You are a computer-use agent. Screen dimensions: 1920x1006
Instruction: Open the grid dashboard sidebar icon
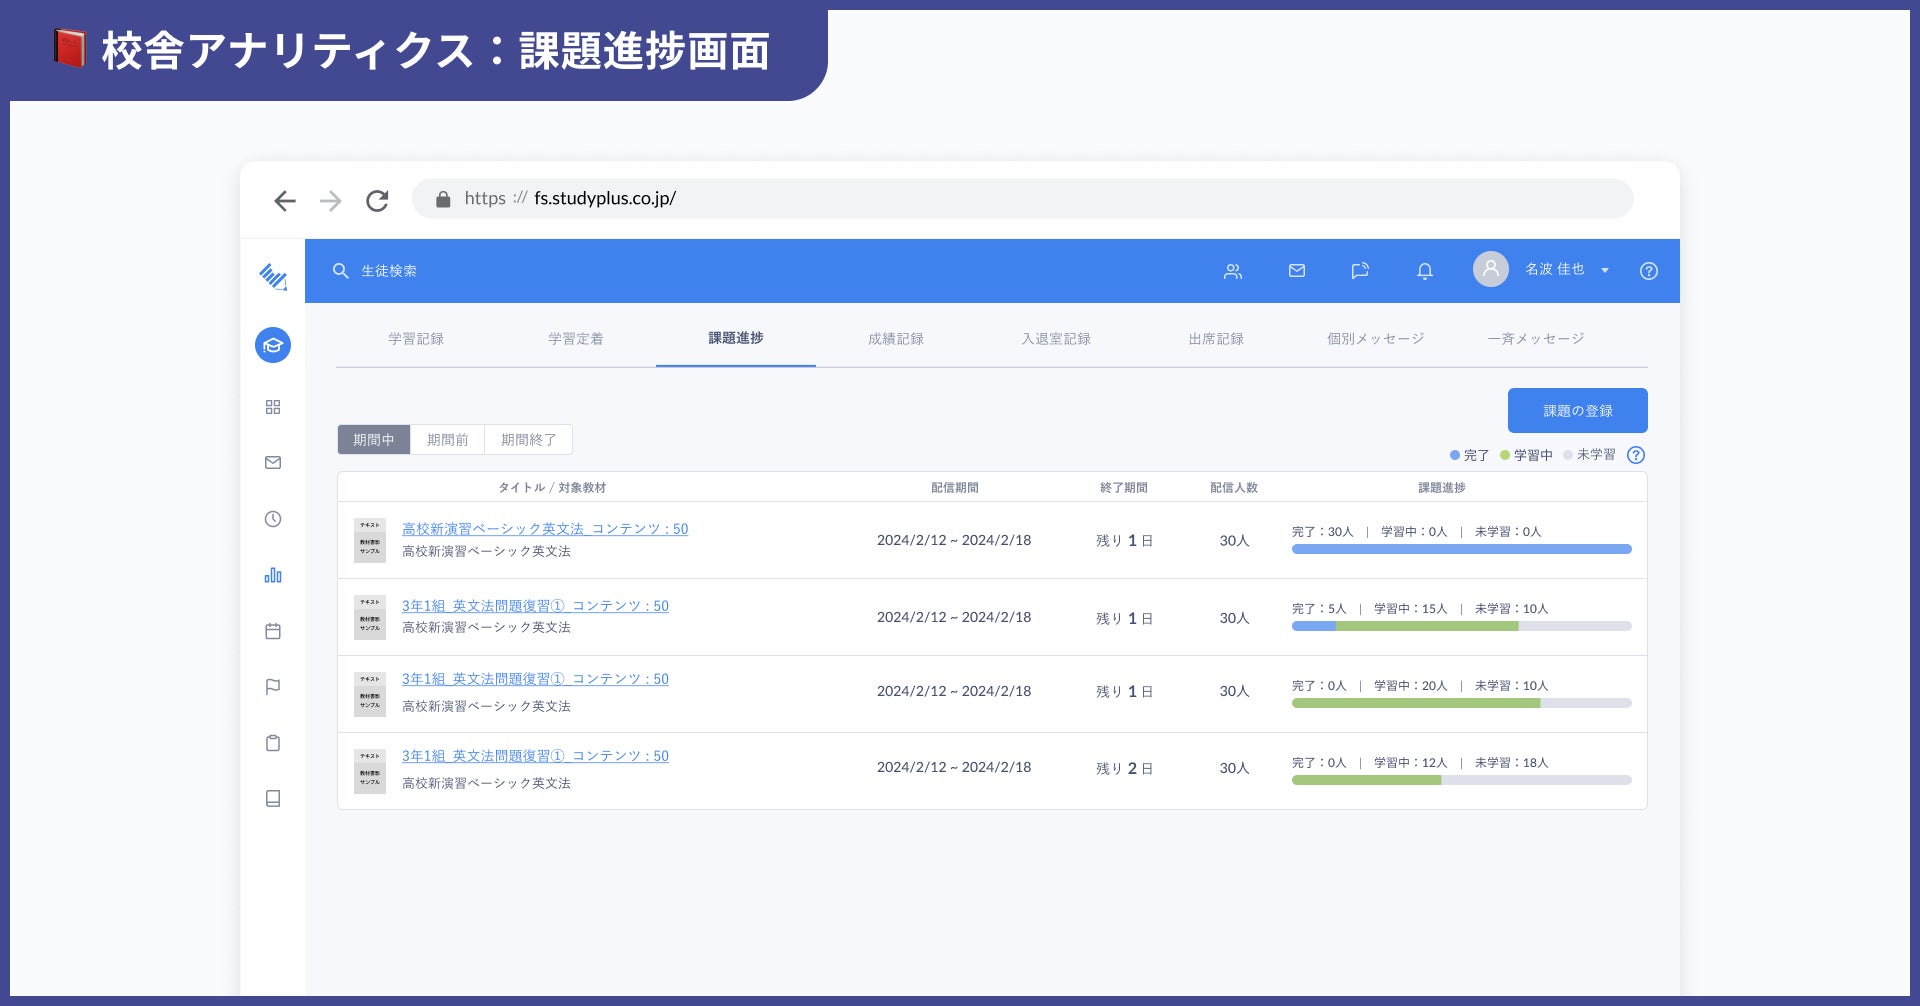click(x=273, y=407)
